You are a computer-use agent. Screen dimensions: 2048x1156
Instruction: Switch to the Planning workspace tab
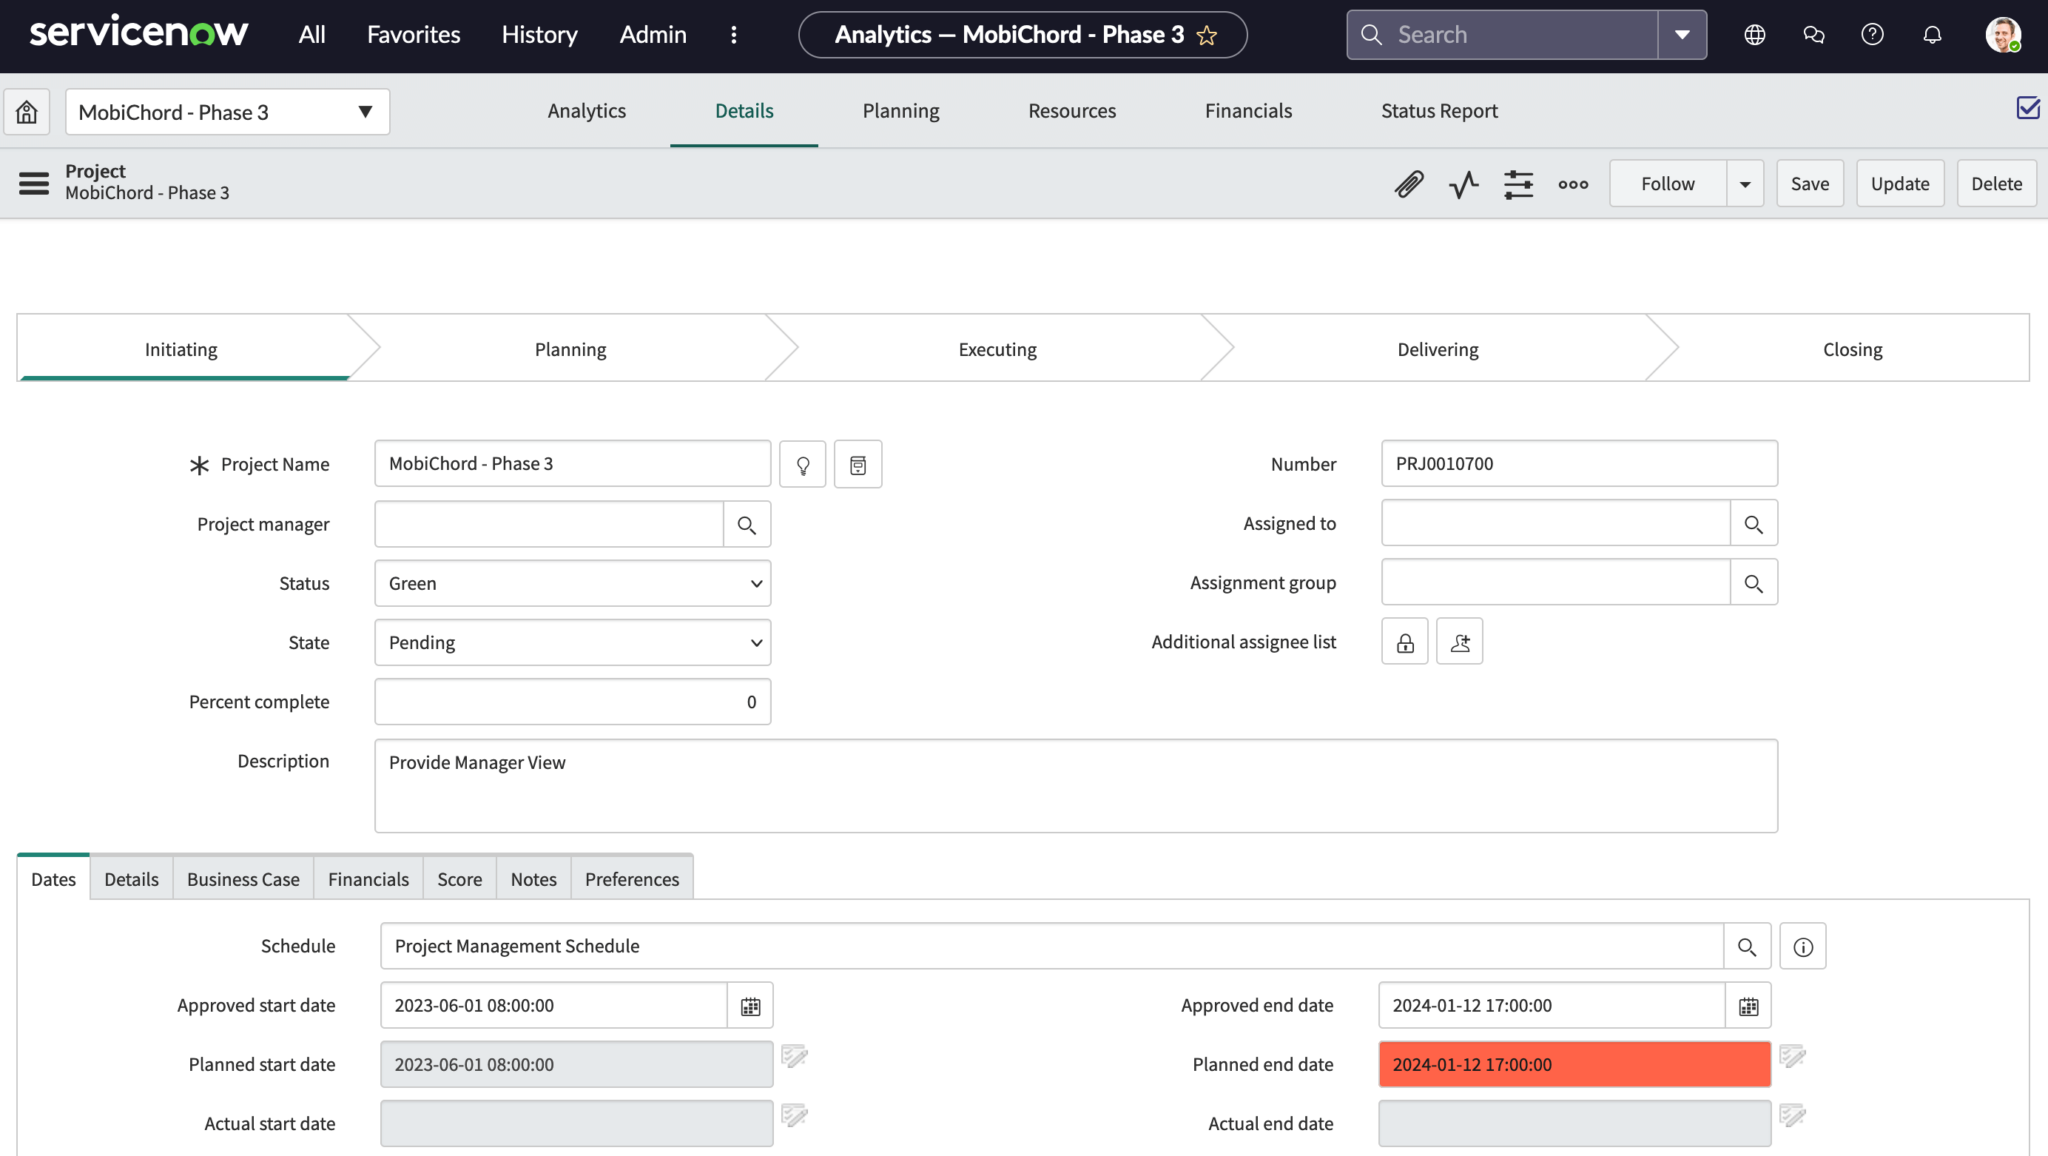(x=901, y=111)
